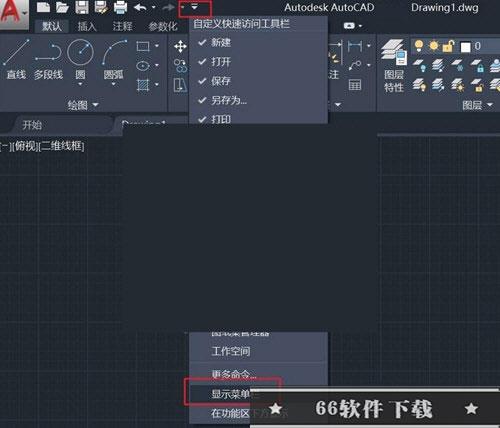The image size is (500, 428).
Task: Open ribbon minimize options dropdown arrow
Action: [361, 26]
